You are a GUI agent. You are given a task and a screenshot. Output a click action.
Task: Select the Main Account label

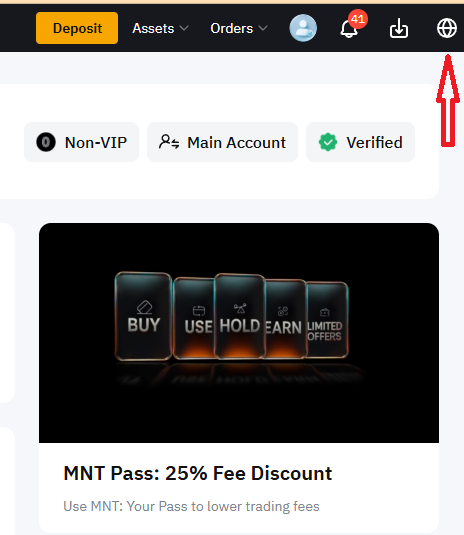click(236, 143)
